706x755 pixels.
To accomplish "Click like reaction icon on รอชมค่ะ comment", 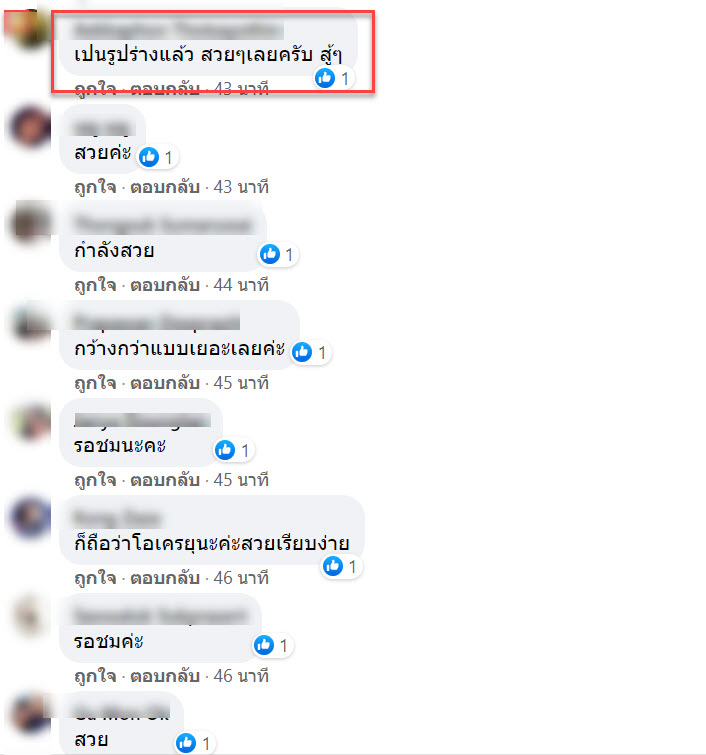I will point(264,645).
